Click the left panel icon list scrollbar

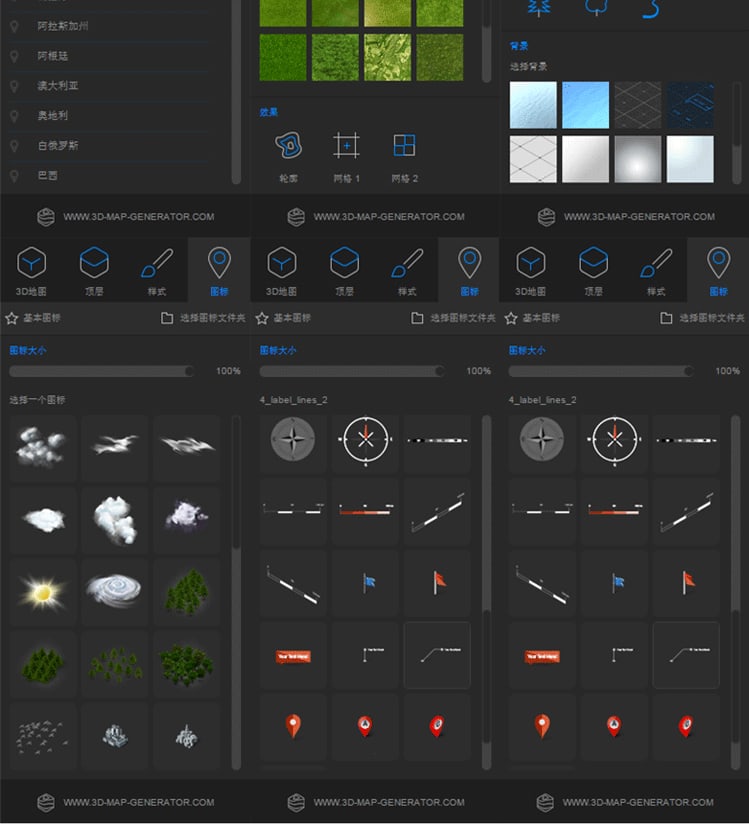[x=236, y=593]
